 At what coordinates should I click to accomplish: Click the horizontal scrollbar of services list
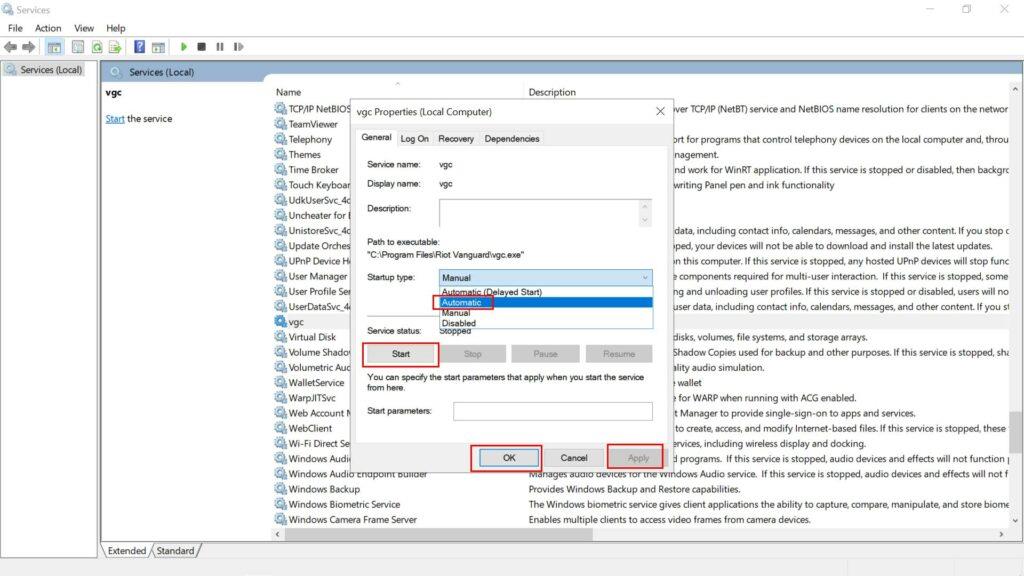(x=438, y=534)
